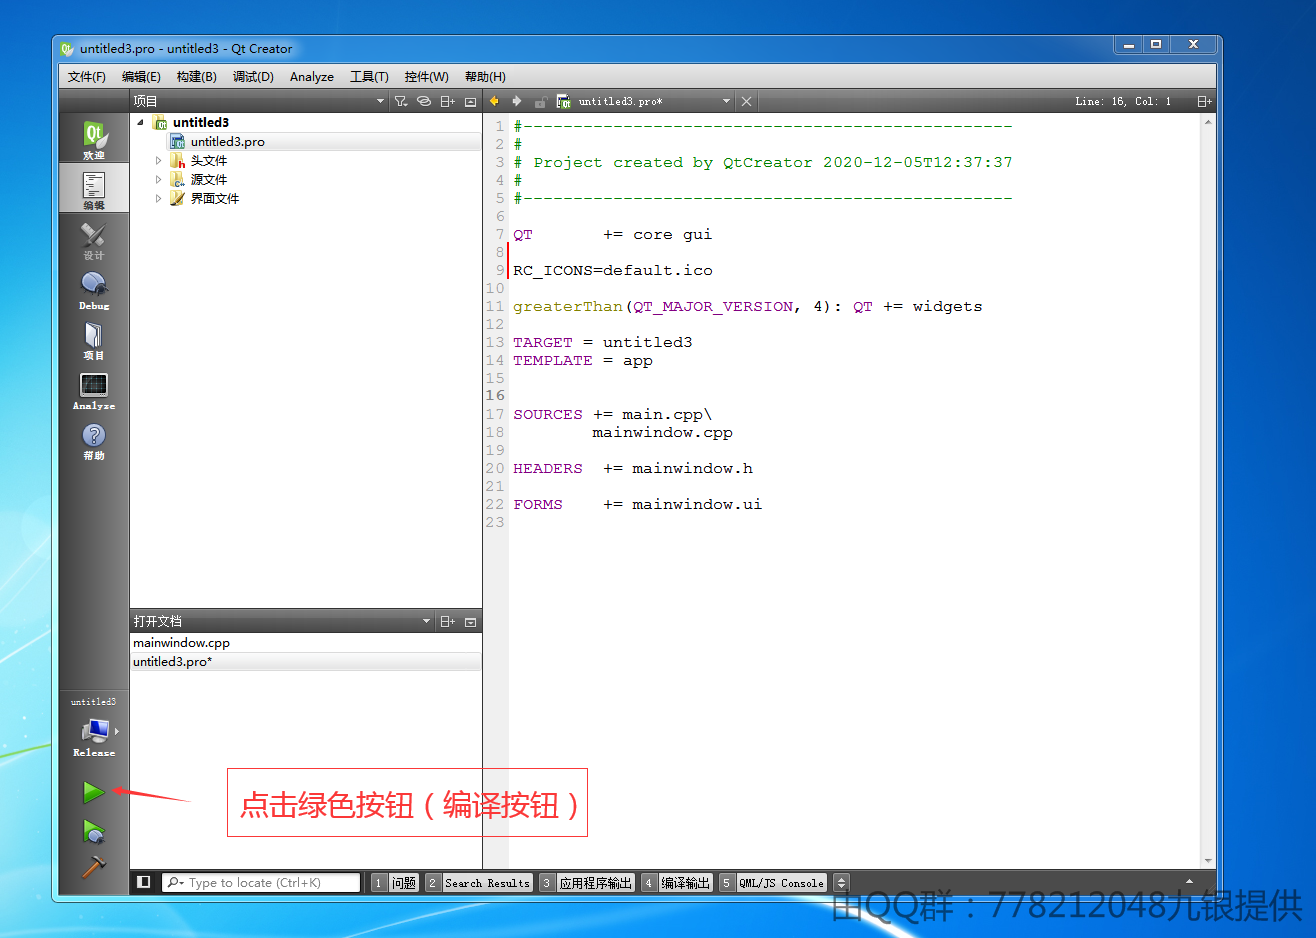This screenshot has height=938, width=1316.
Task: Open the Analyze menu
Action: click(x=312, y=77)
